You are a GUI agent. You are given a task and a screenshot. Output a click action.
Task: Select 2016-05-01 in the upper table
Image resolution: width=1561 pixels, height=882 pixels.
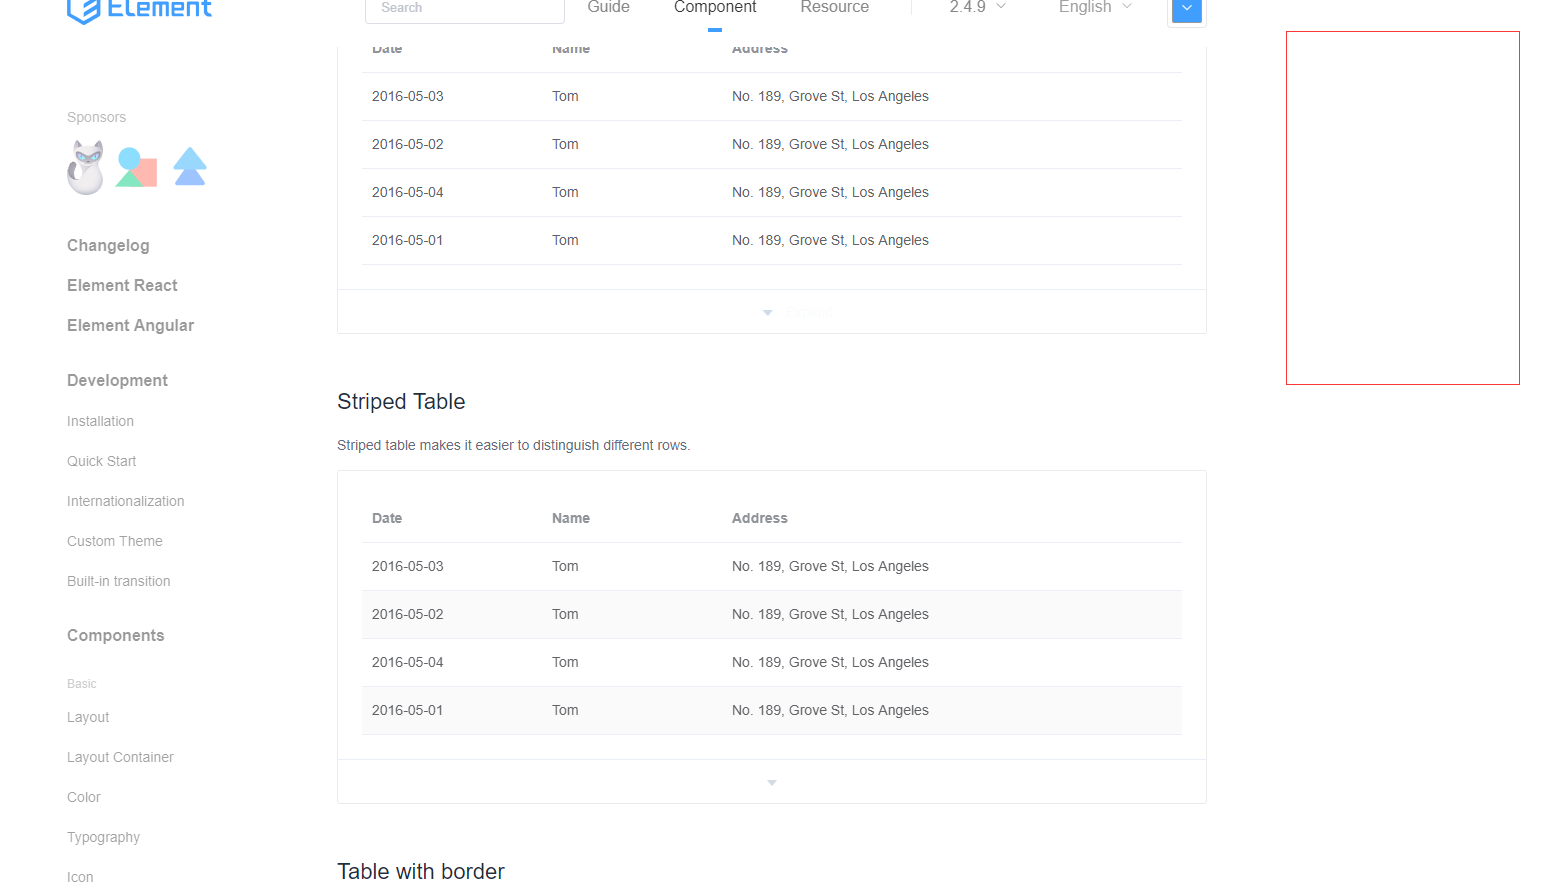407,240
